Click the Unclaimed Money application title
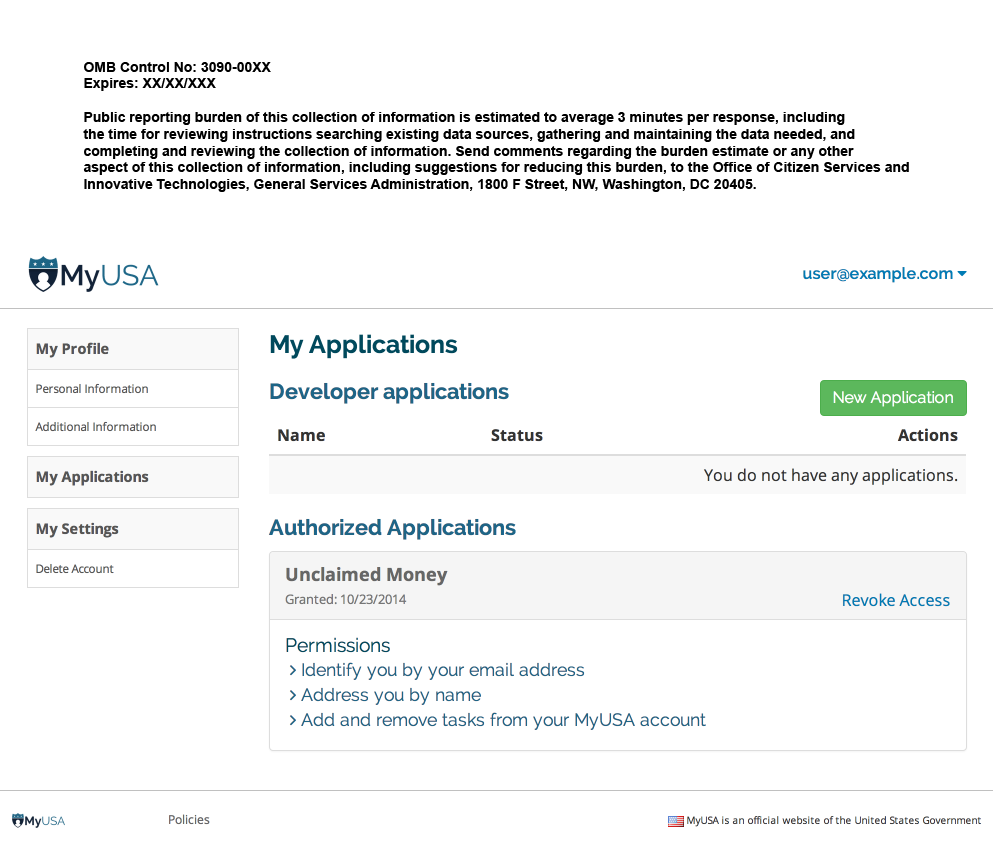Screen dimensions: 993x850 coord(366,575)
